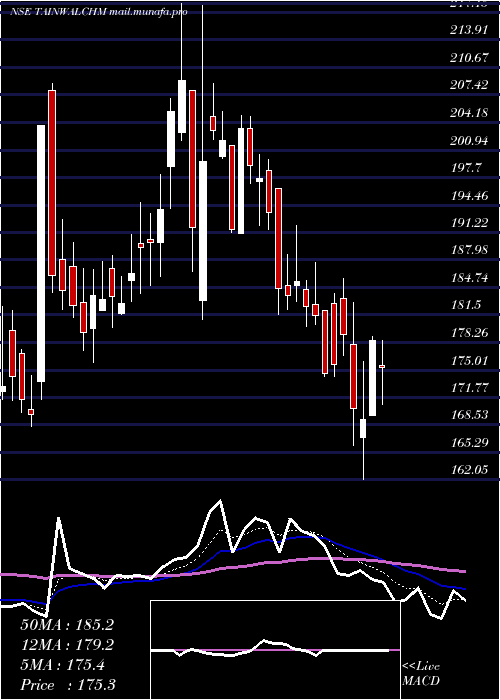The width and height of the screenshot is (500, 700).
Task: Click the 194.46 price axis label
Action: click(x=469, y=195)
